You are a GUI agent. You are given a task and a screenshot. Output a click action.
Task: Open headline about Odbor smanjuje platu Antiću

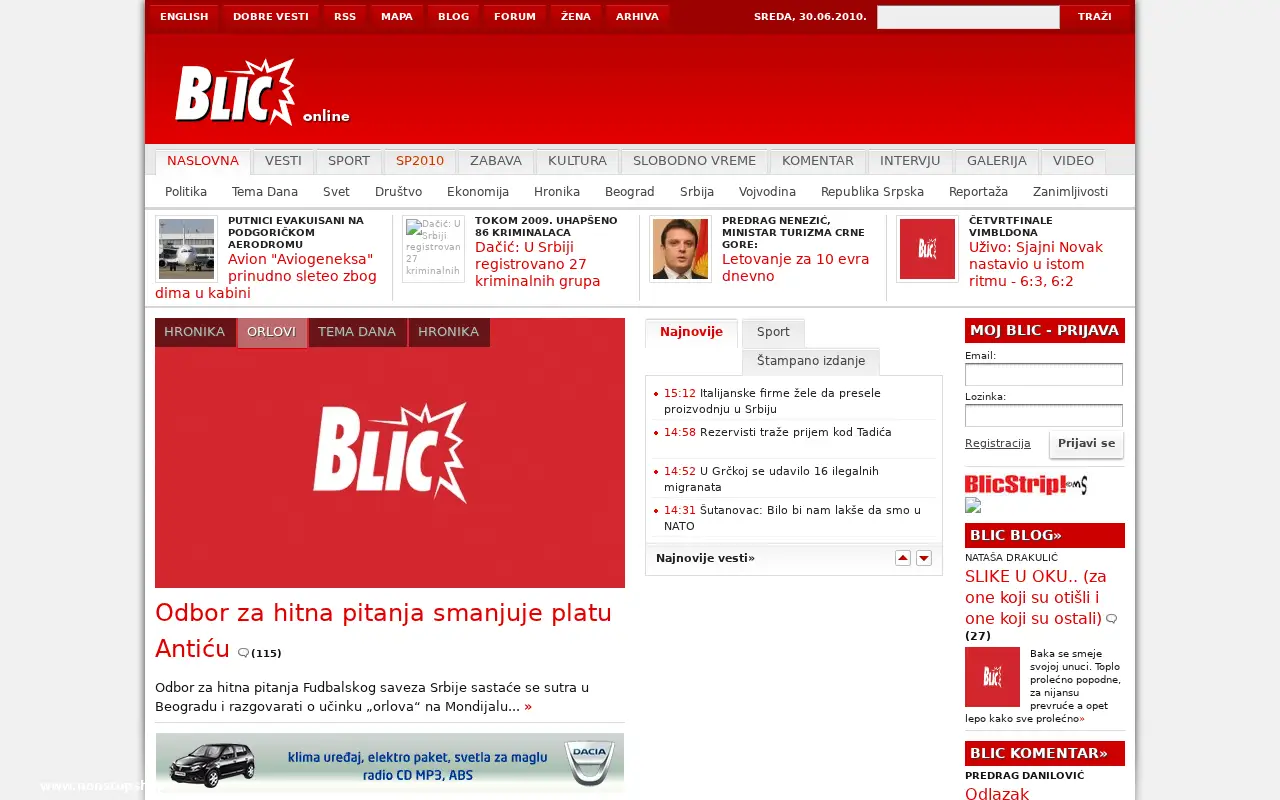(x=383, y=630)
